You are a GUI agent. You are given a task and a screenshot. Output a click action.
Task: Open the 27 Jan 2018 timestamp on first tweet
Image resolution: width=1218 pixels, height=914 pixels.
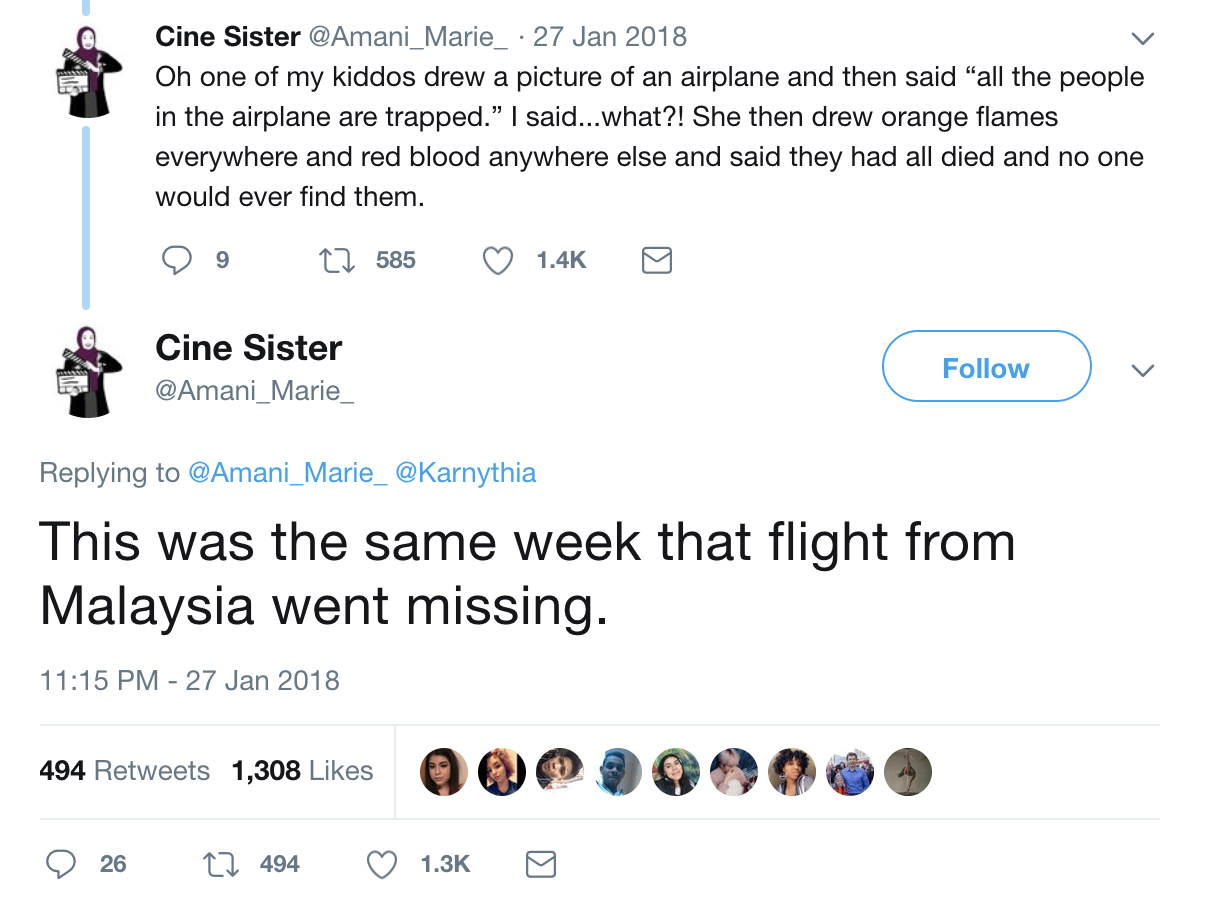click(x=610, y=37)
